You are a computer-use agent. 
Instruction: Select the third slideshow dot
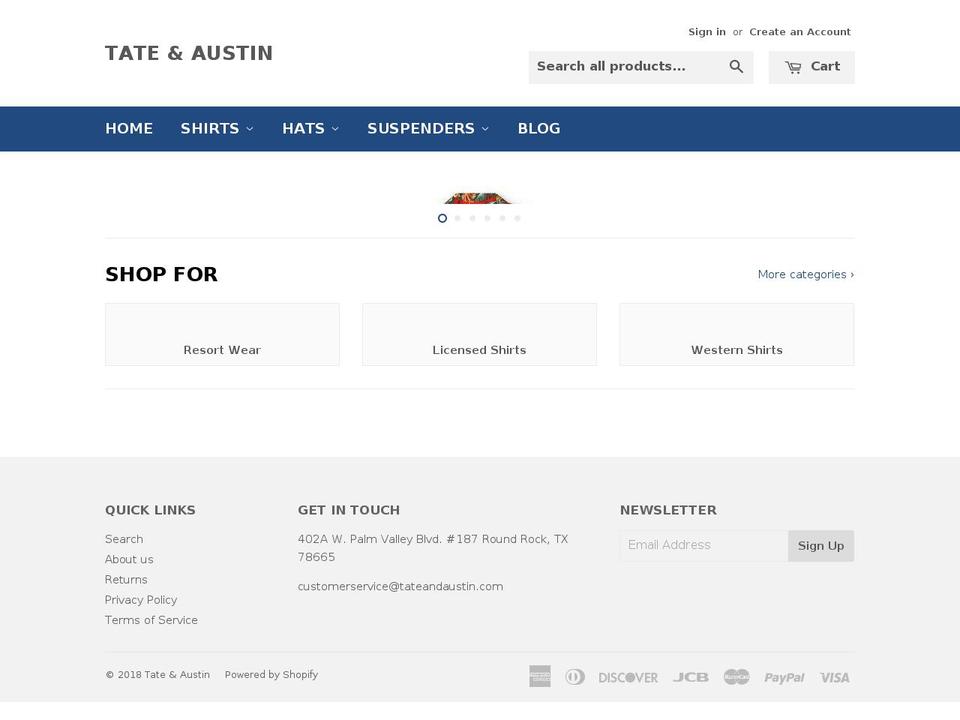[x=472, y=218]
